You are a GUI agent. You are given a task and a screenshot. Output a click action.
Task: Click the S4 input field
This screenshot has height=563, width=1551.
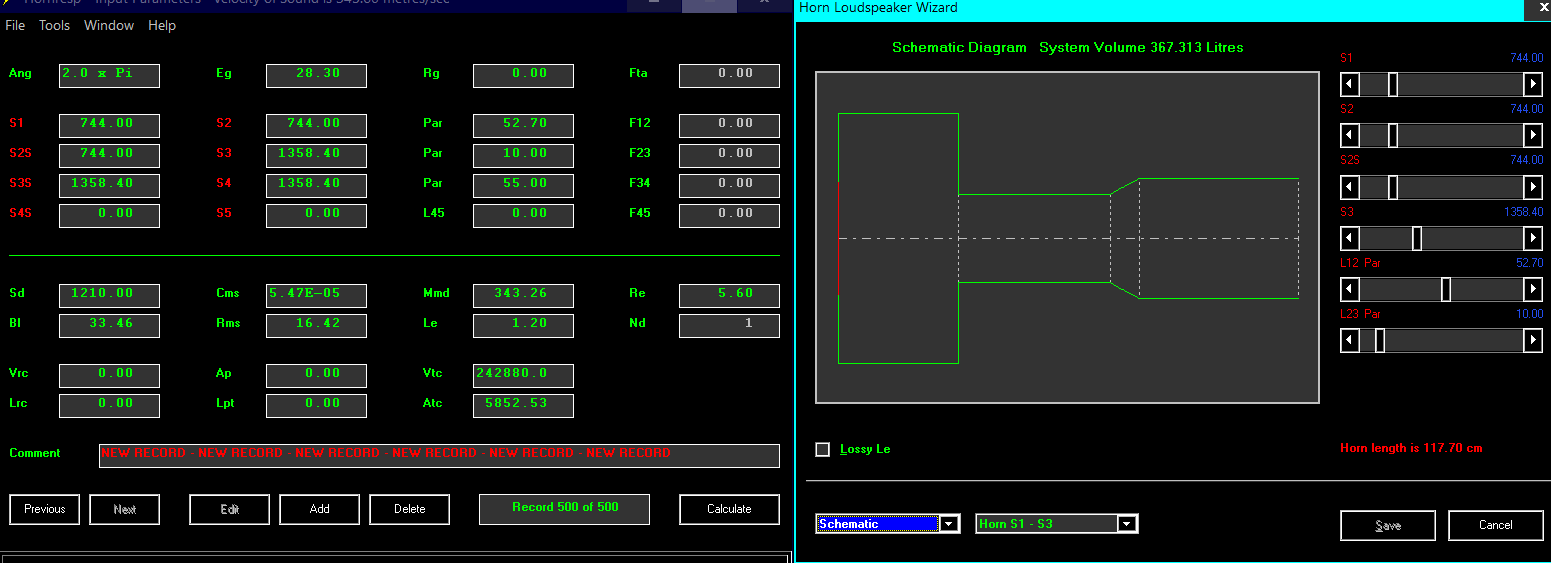(x=316, y=185)
